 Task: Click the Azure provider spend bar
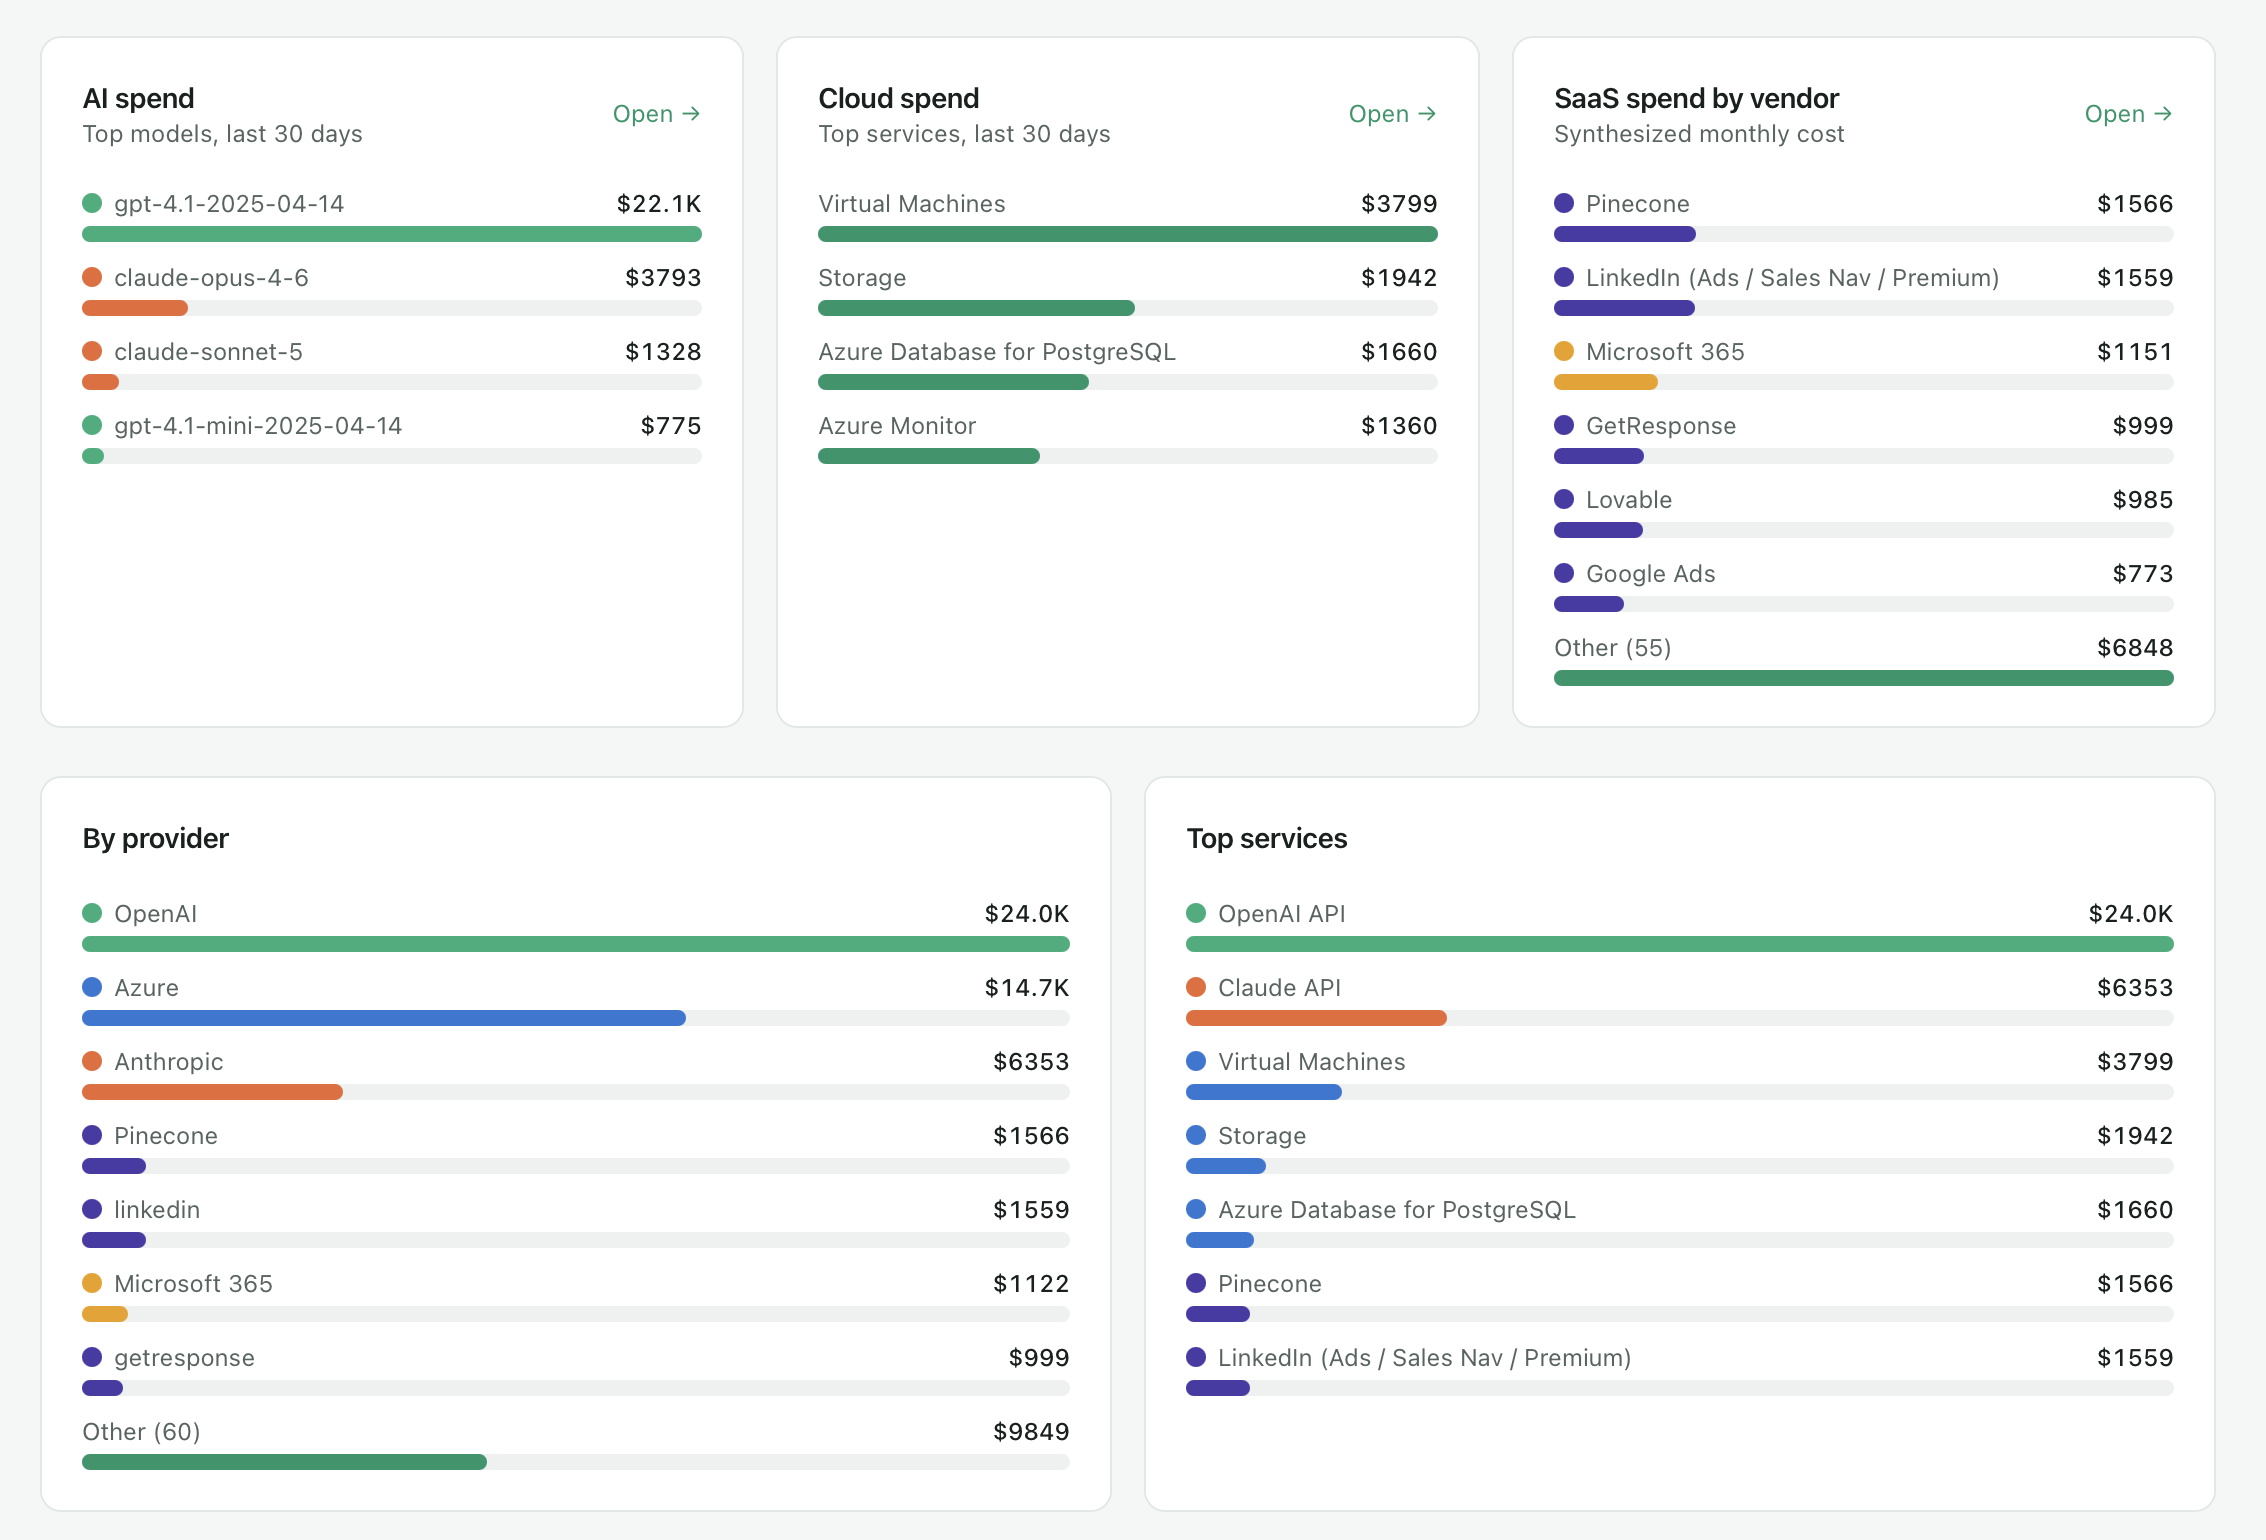click(x=576, y=1018)
